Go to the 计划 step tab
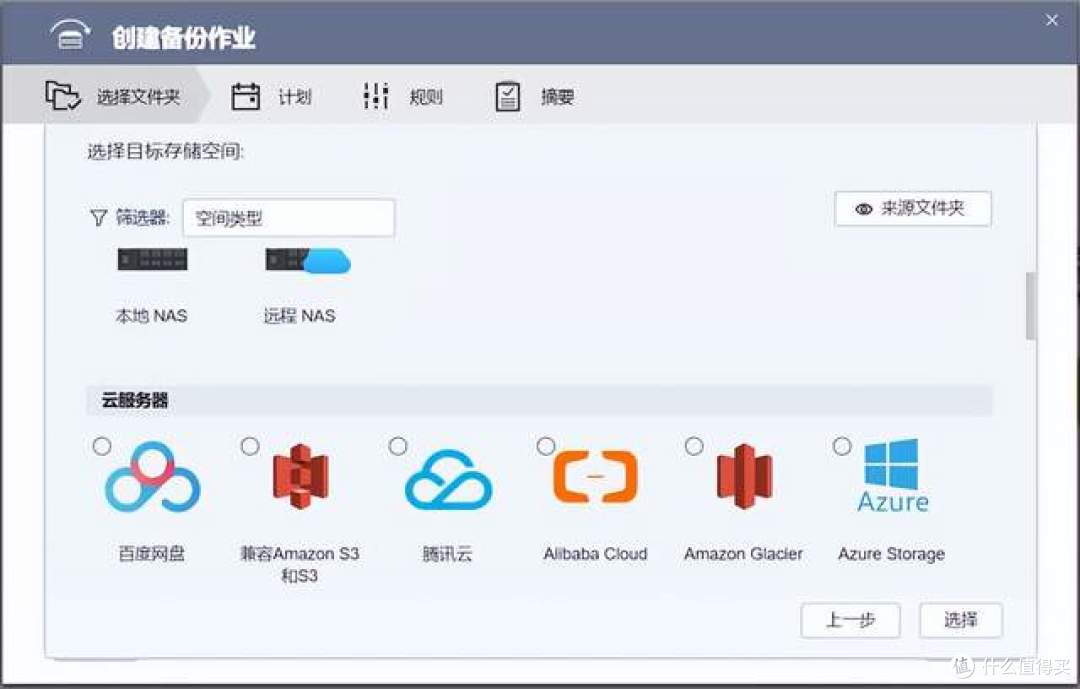 (272, 96)
